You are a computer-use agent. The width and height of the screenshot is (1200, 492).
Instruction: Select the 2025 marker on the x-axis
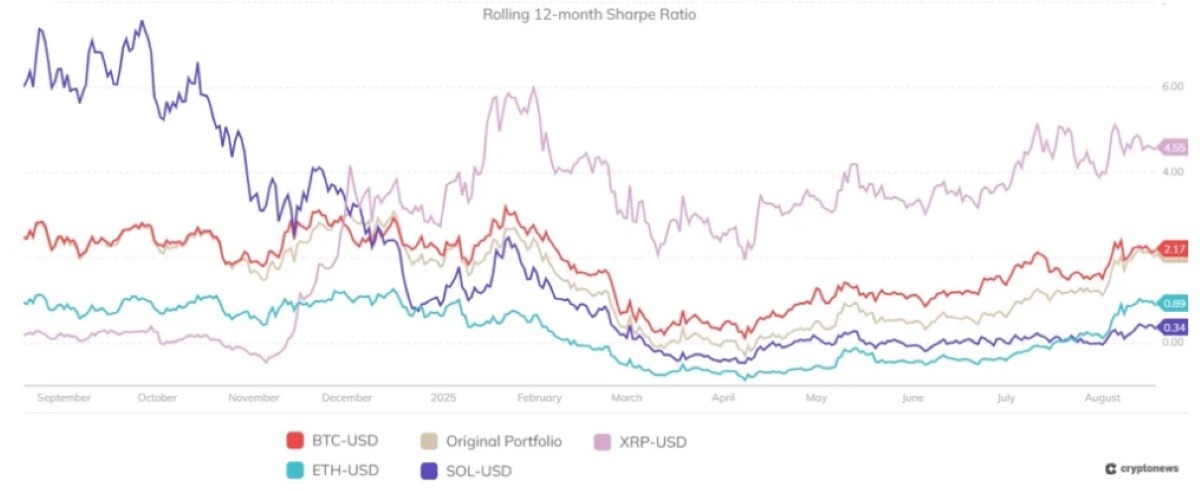tap(443, 398)
